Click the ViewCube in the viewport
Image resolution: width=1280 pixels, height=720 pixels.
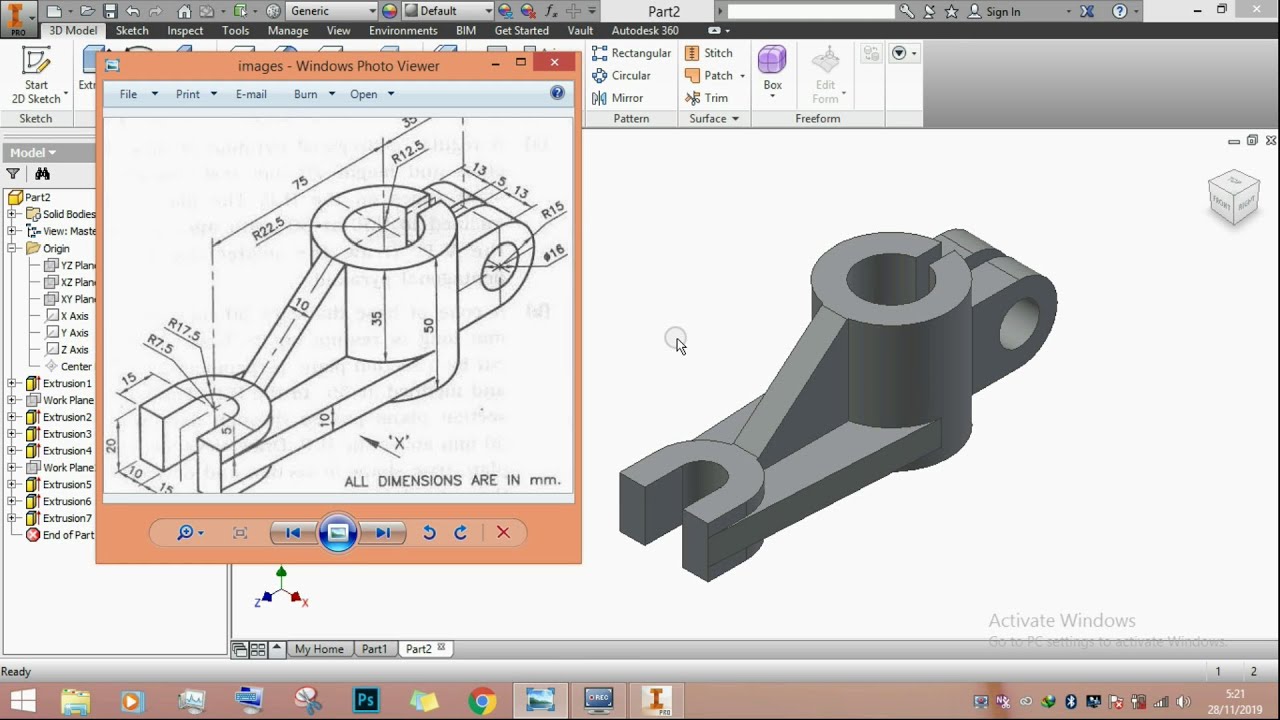point(1232,197)
